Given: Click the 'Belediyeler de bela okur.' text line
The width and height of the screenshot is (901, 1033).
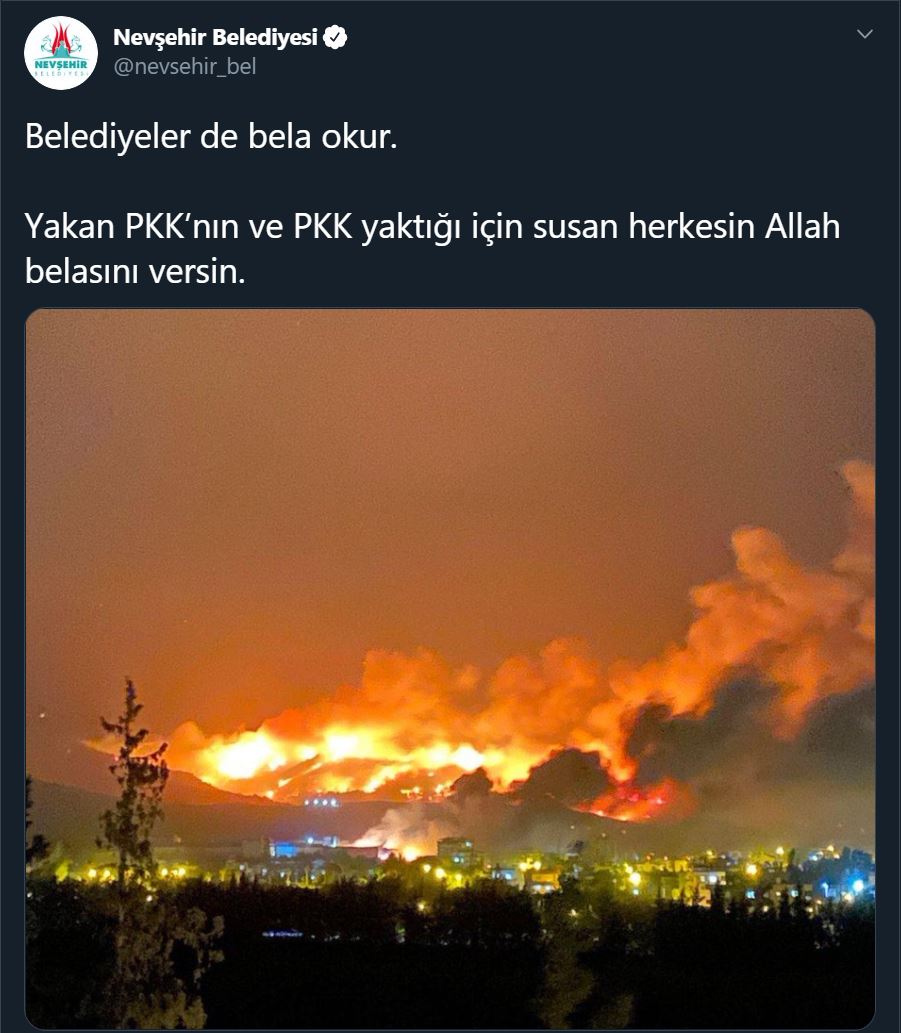Looking at the screenshot, I should coord(211,136).
